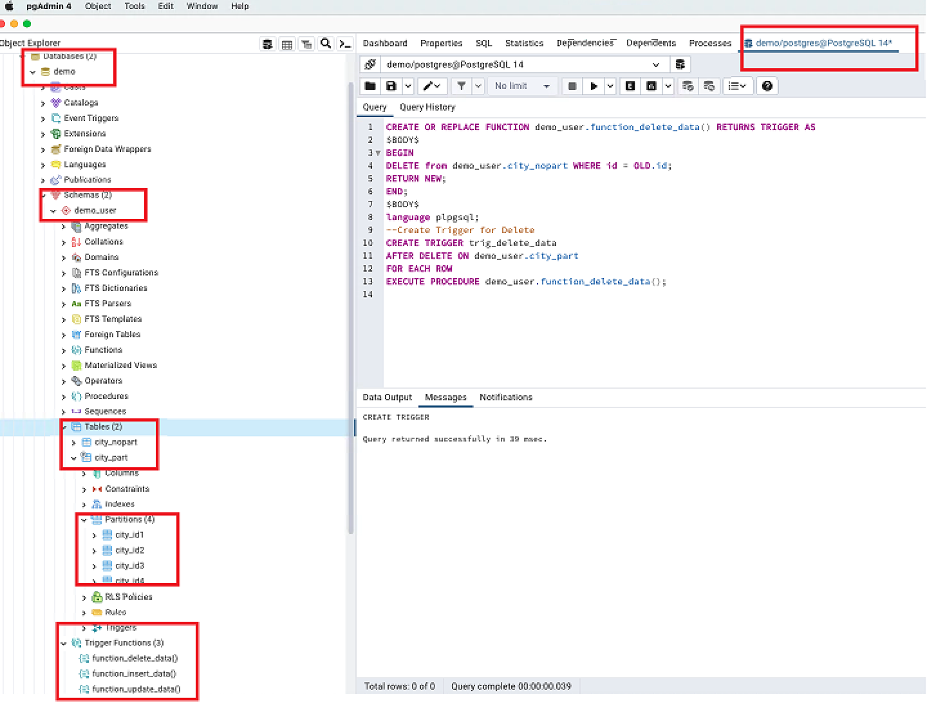Open the Object menu in menu bar
Image resolution: width=936 pixels, height=708 pixels.
click(x=98, y=6)
